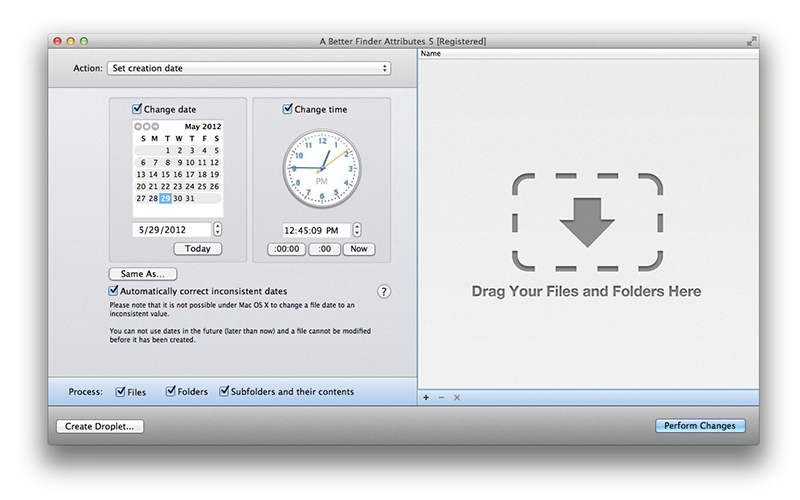
Task: Click the time field stepper arrows
Action: [x=357, y=230]
